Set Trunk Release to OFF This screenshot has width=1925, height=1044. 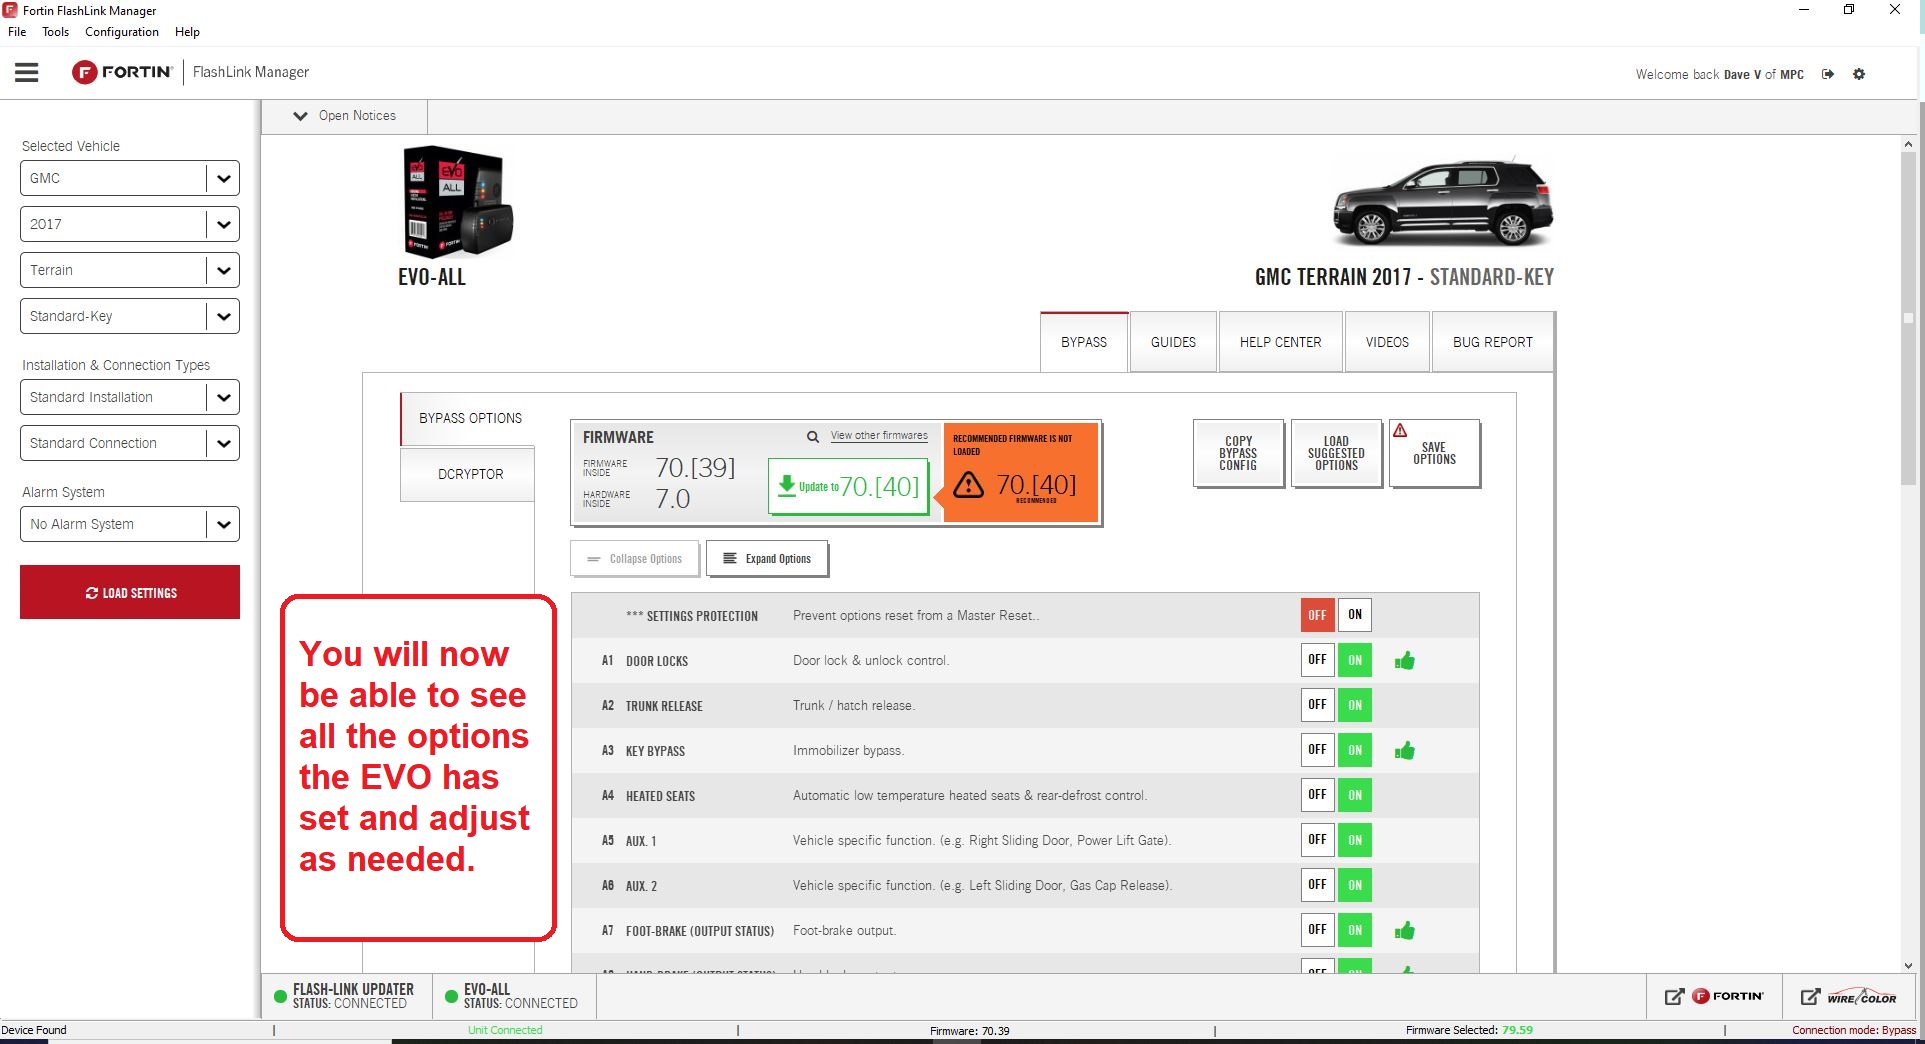(1317, 705)
